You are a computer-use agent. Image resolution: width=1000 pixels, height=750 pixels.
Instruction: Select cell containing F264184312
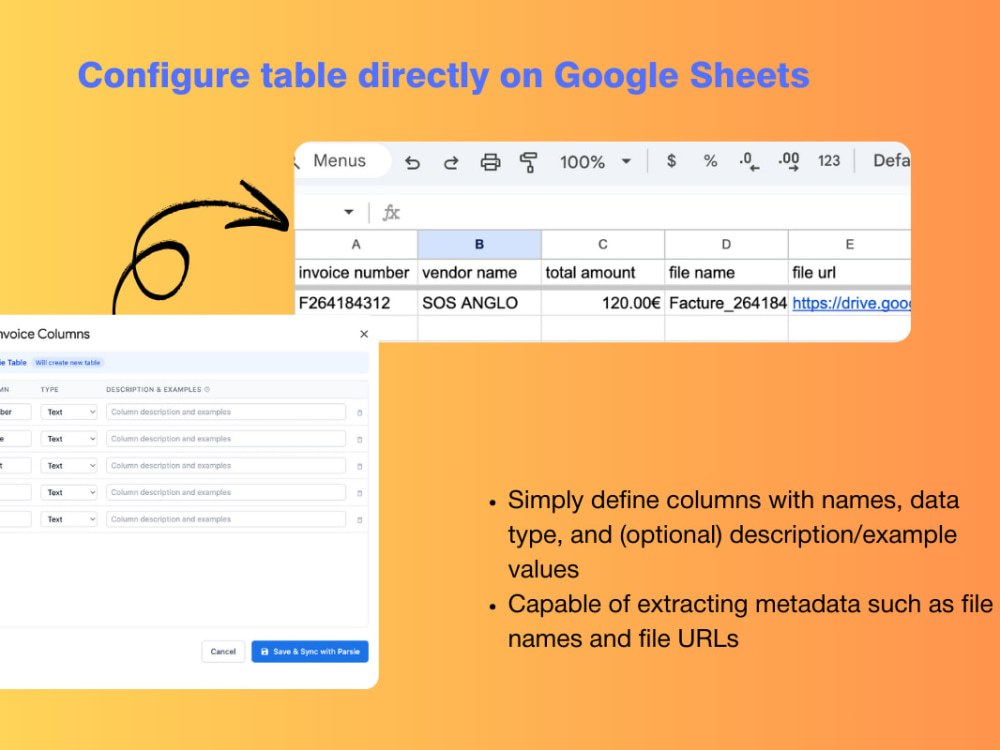[356, 303]
